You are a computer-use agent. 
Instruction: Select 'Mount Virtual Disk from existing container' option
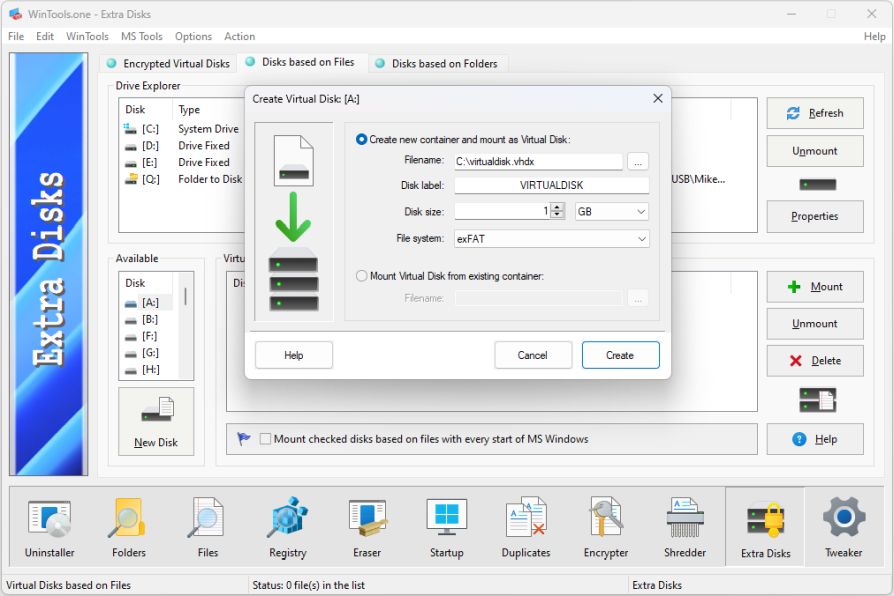click(x=361, y=276)
